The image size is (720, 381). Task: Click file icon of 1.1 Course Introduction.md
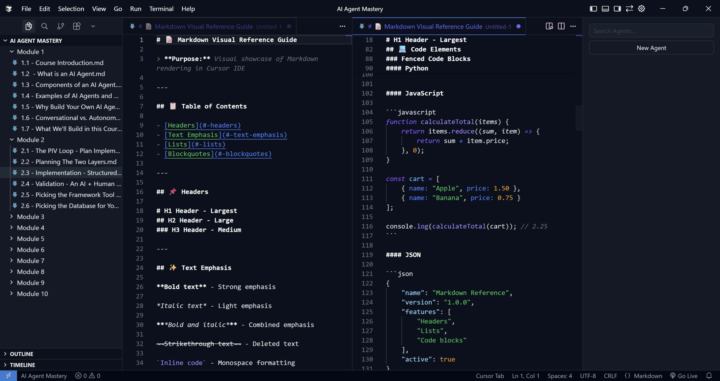(x=15, y=62)
